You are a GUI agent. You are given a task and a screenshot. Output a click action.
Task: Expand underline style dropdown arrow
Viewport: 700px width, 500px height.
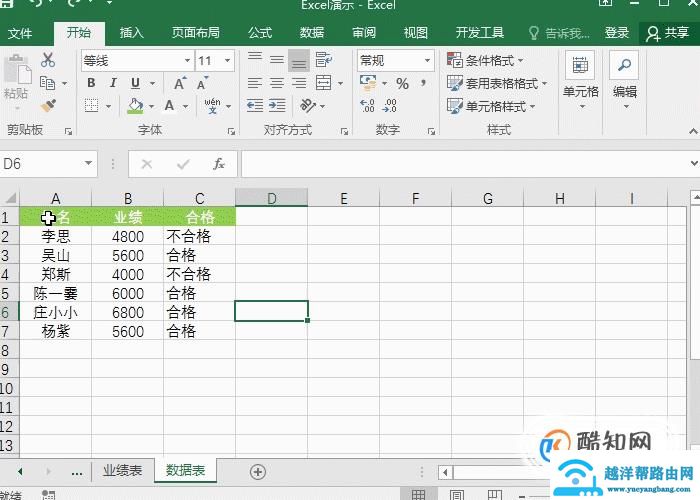[x=152, y=83]
